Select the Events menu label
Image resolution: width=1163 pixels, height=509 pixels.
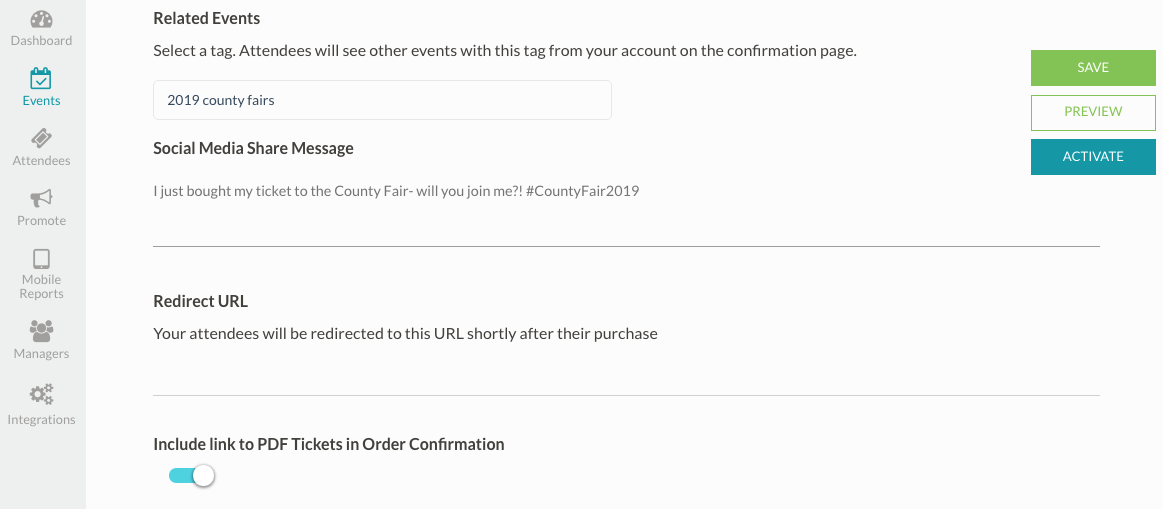click(41, 101)
